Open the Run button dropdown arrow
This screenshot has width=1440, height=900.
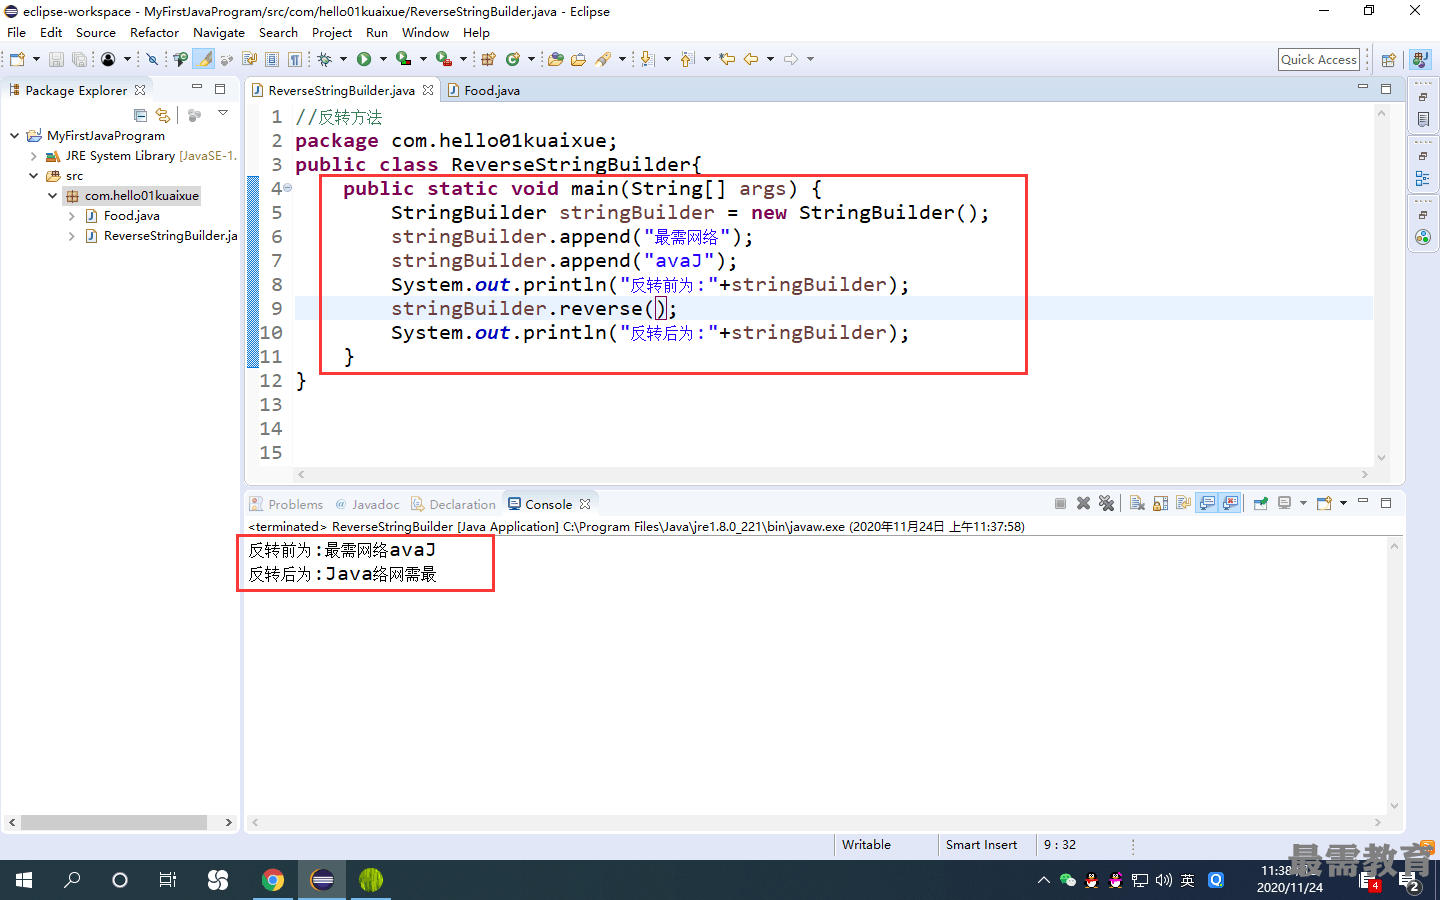point(383,59)
